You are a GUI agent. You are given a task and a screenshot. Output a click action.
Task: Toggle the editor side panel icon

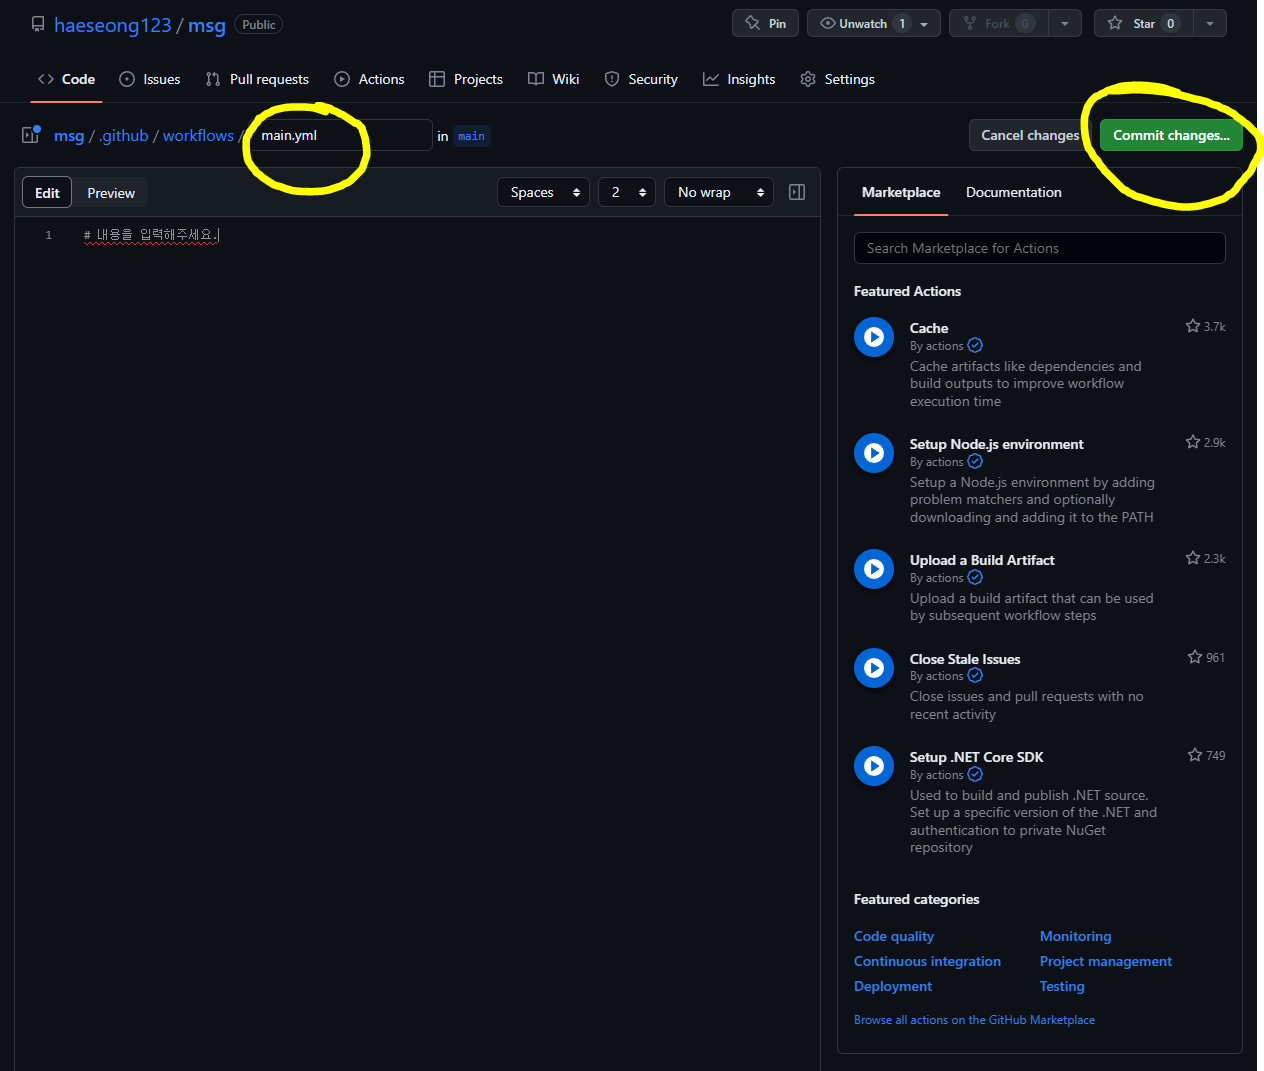(x=797, y=192)
